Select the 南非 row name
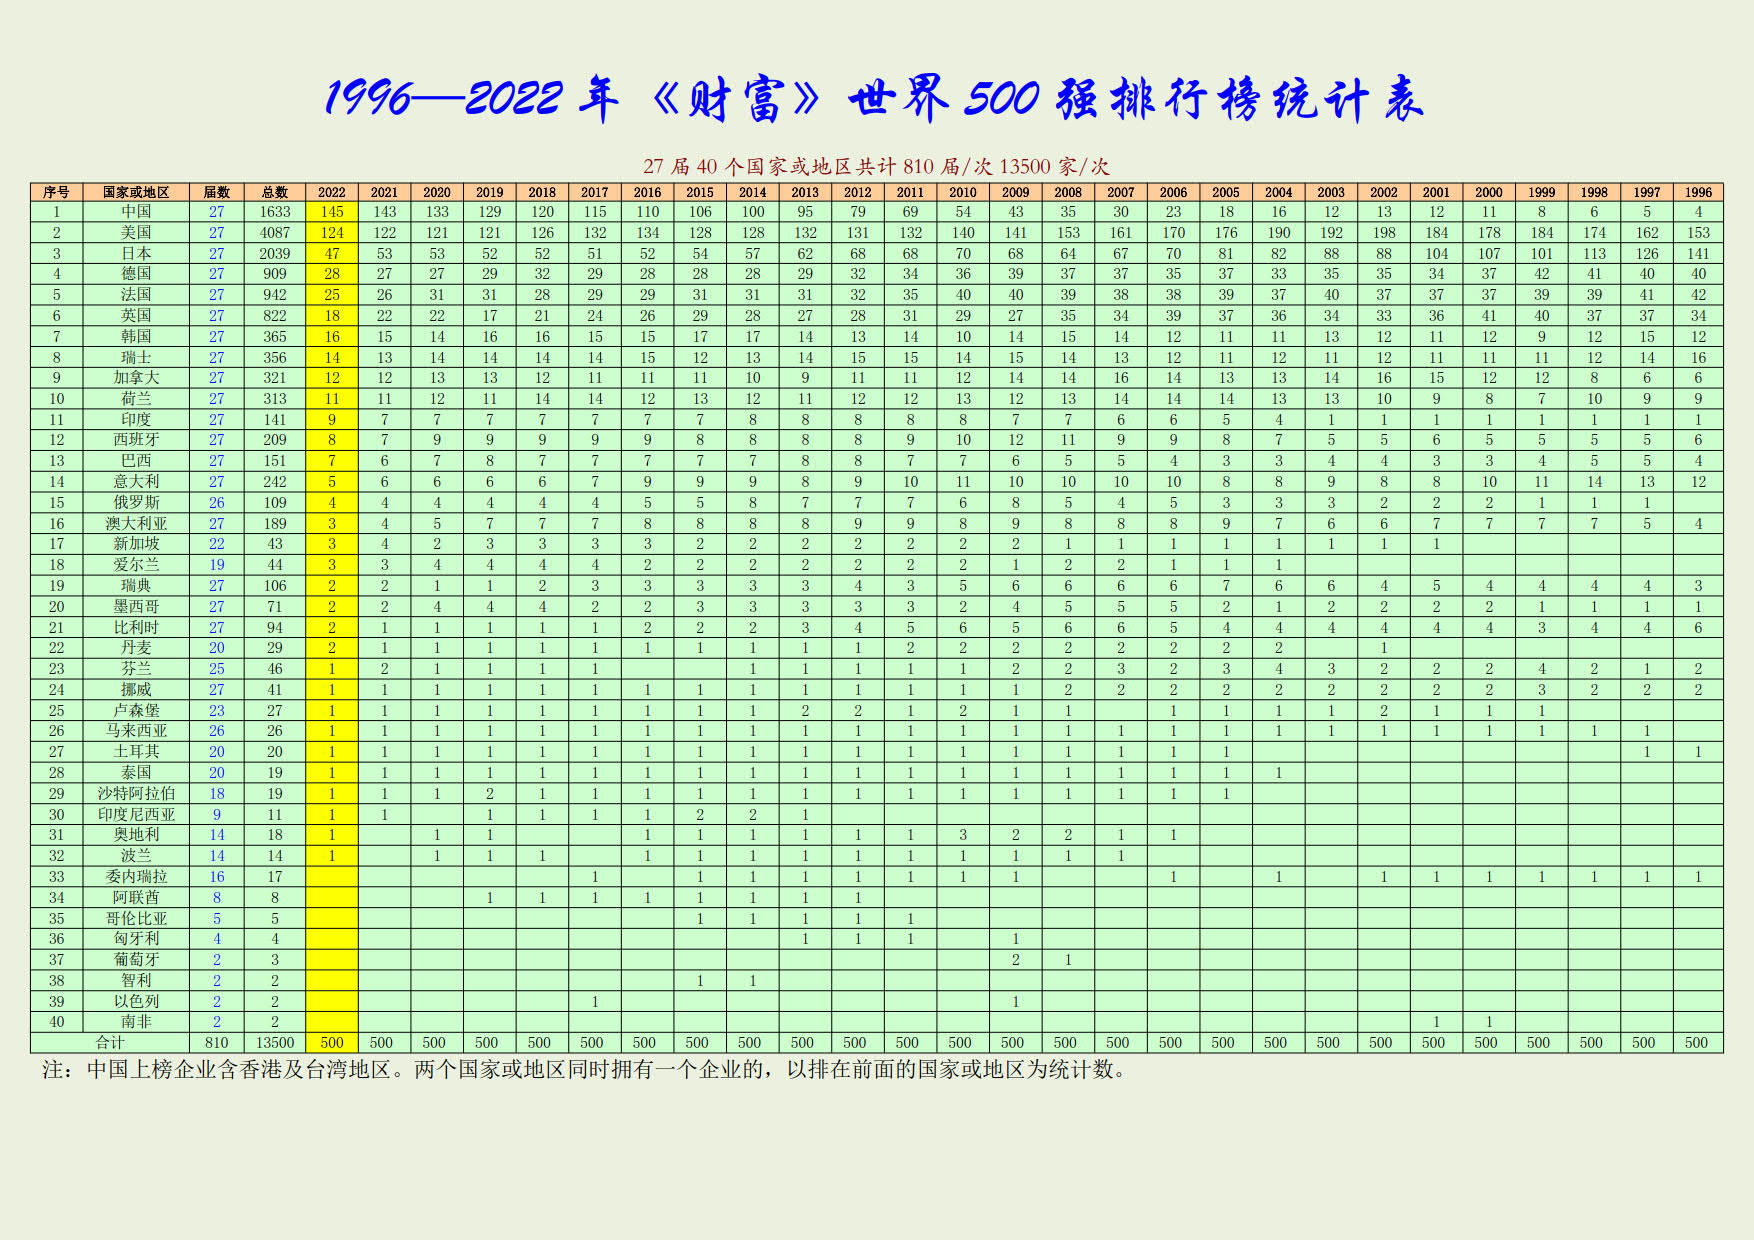The image size is (1754, 1240). pyautogui.click(x=136, y=1022)
